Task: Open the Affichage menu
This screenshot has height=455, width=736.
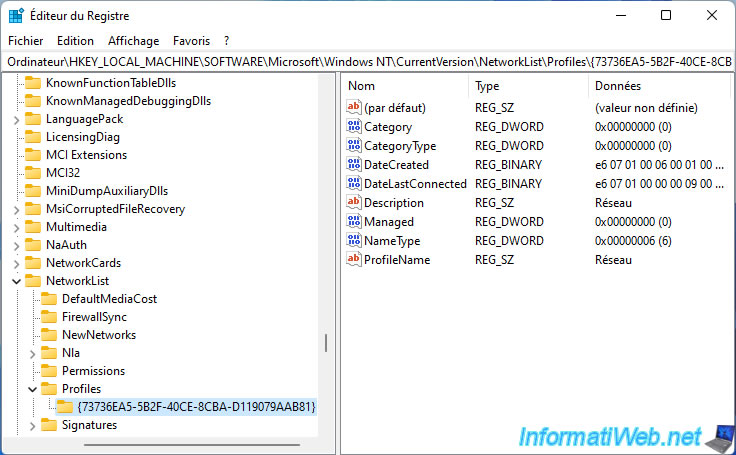Action: (x=133, y=41)
